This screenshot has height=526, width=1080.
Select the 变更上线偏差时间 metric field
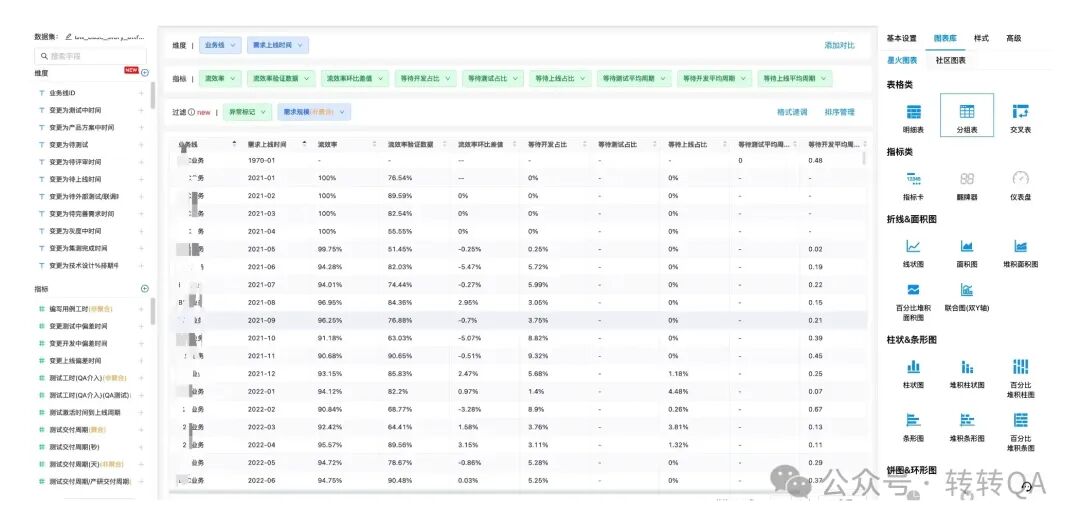[x=75, y=361]
